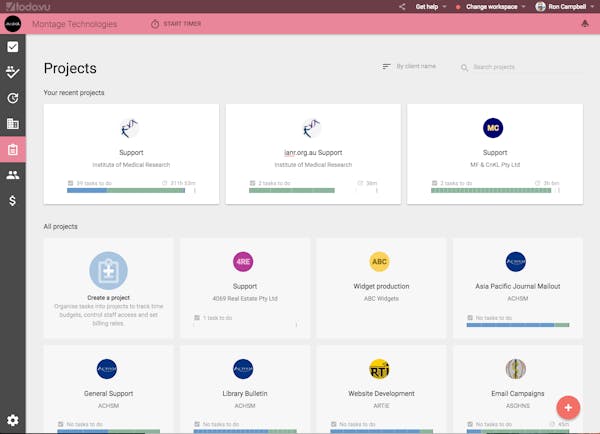Click START TIMER

click(176, 24)
